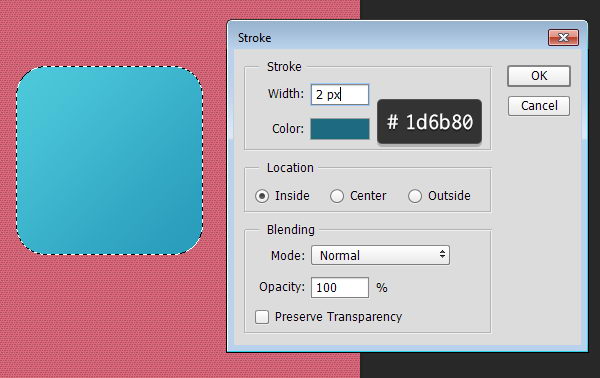
Task: Click the arrows on the Mode combo box
Action: click(442, 254)
